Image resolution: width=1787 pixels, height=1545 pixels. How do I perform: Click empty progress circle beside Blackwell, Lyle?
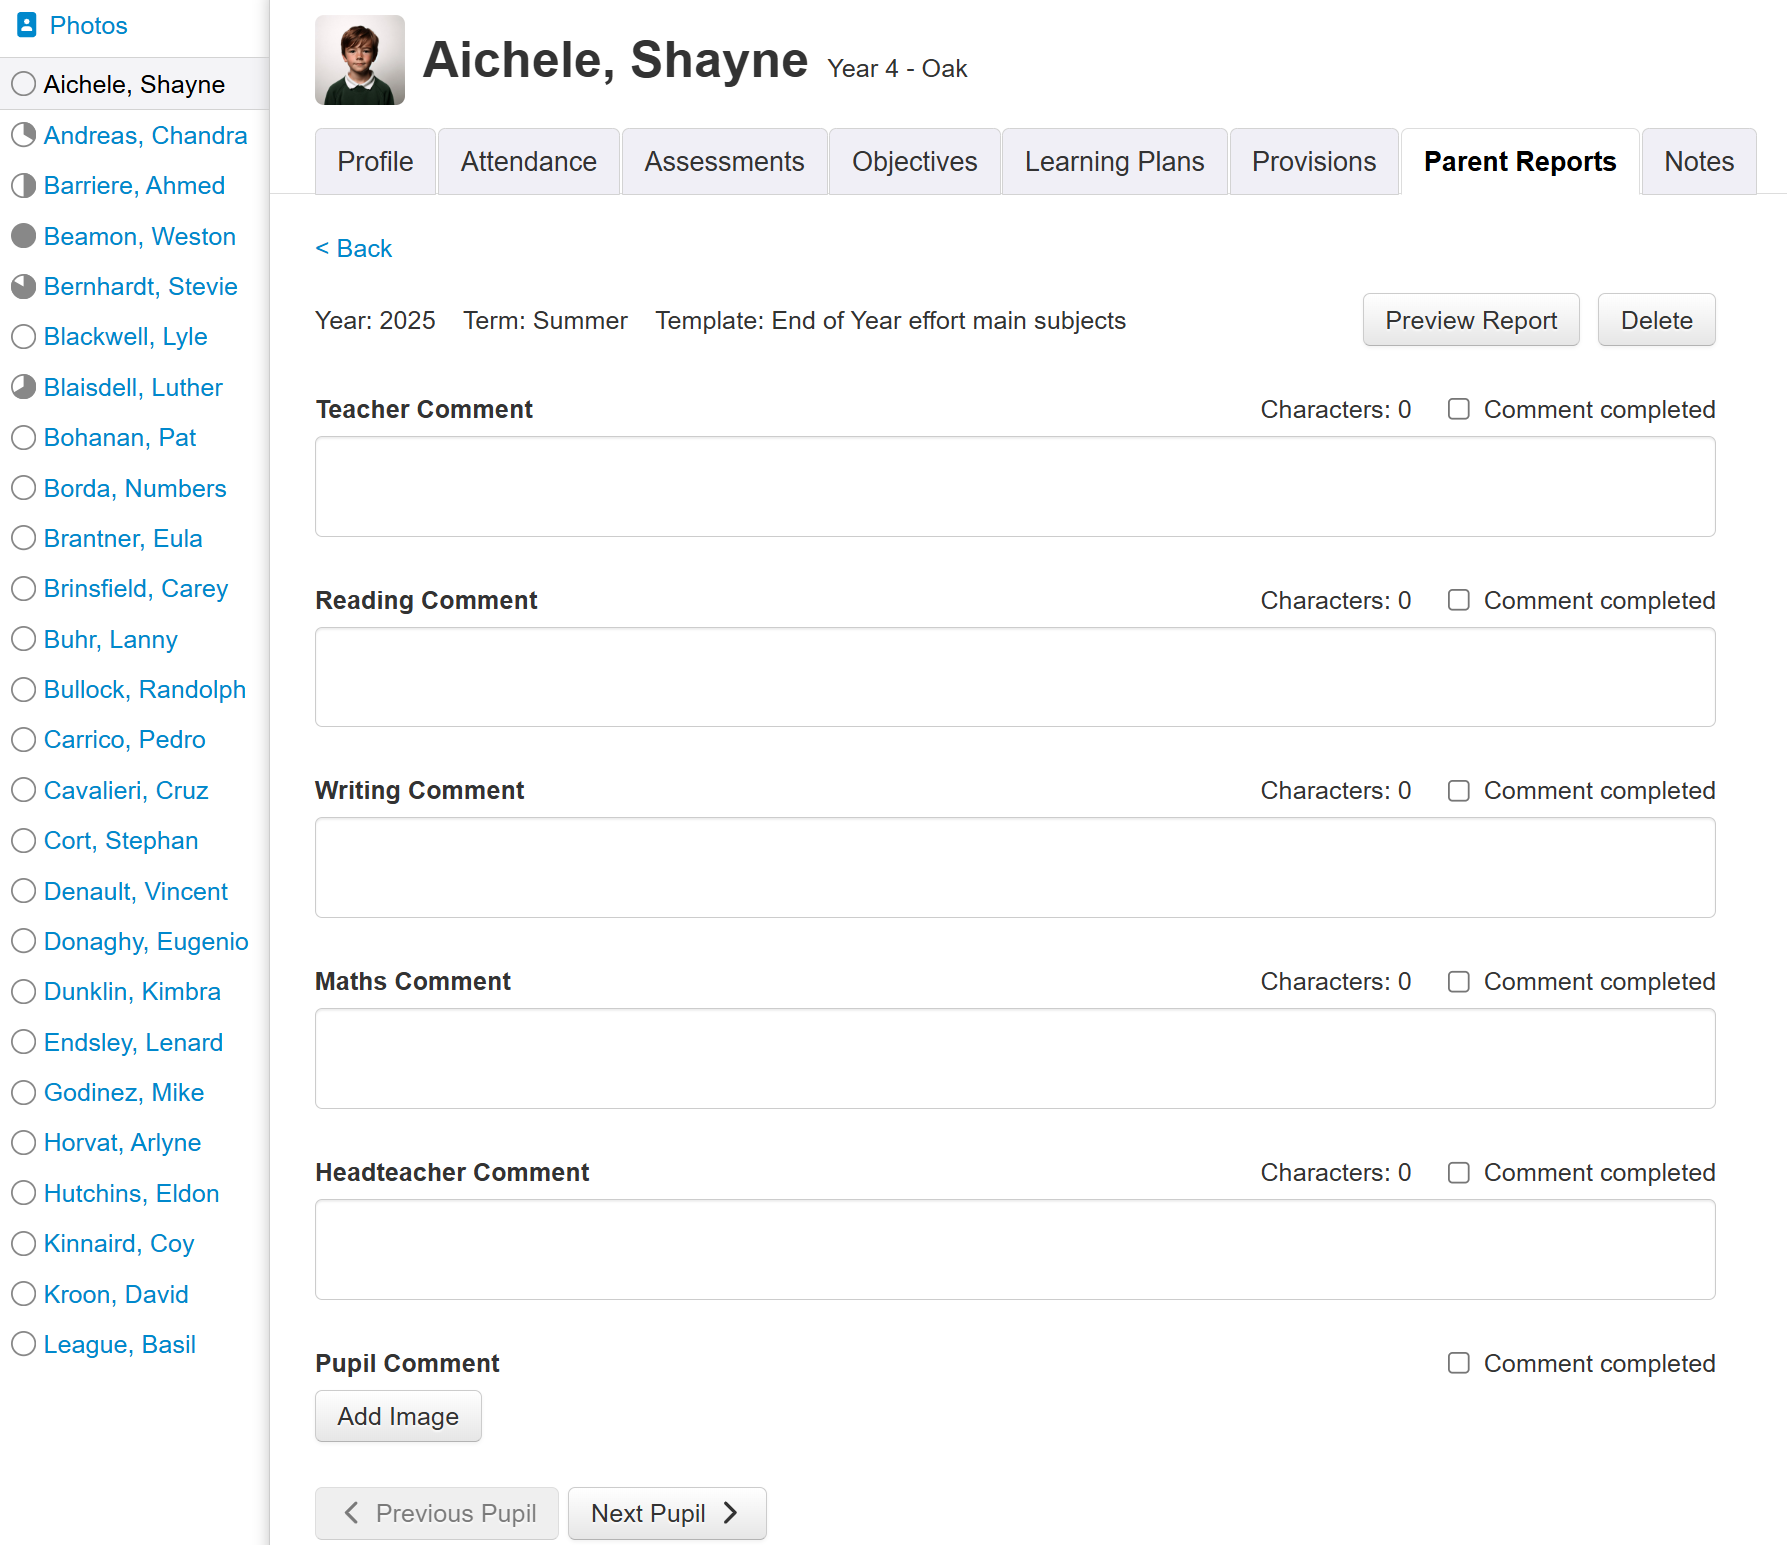[24, 336]
